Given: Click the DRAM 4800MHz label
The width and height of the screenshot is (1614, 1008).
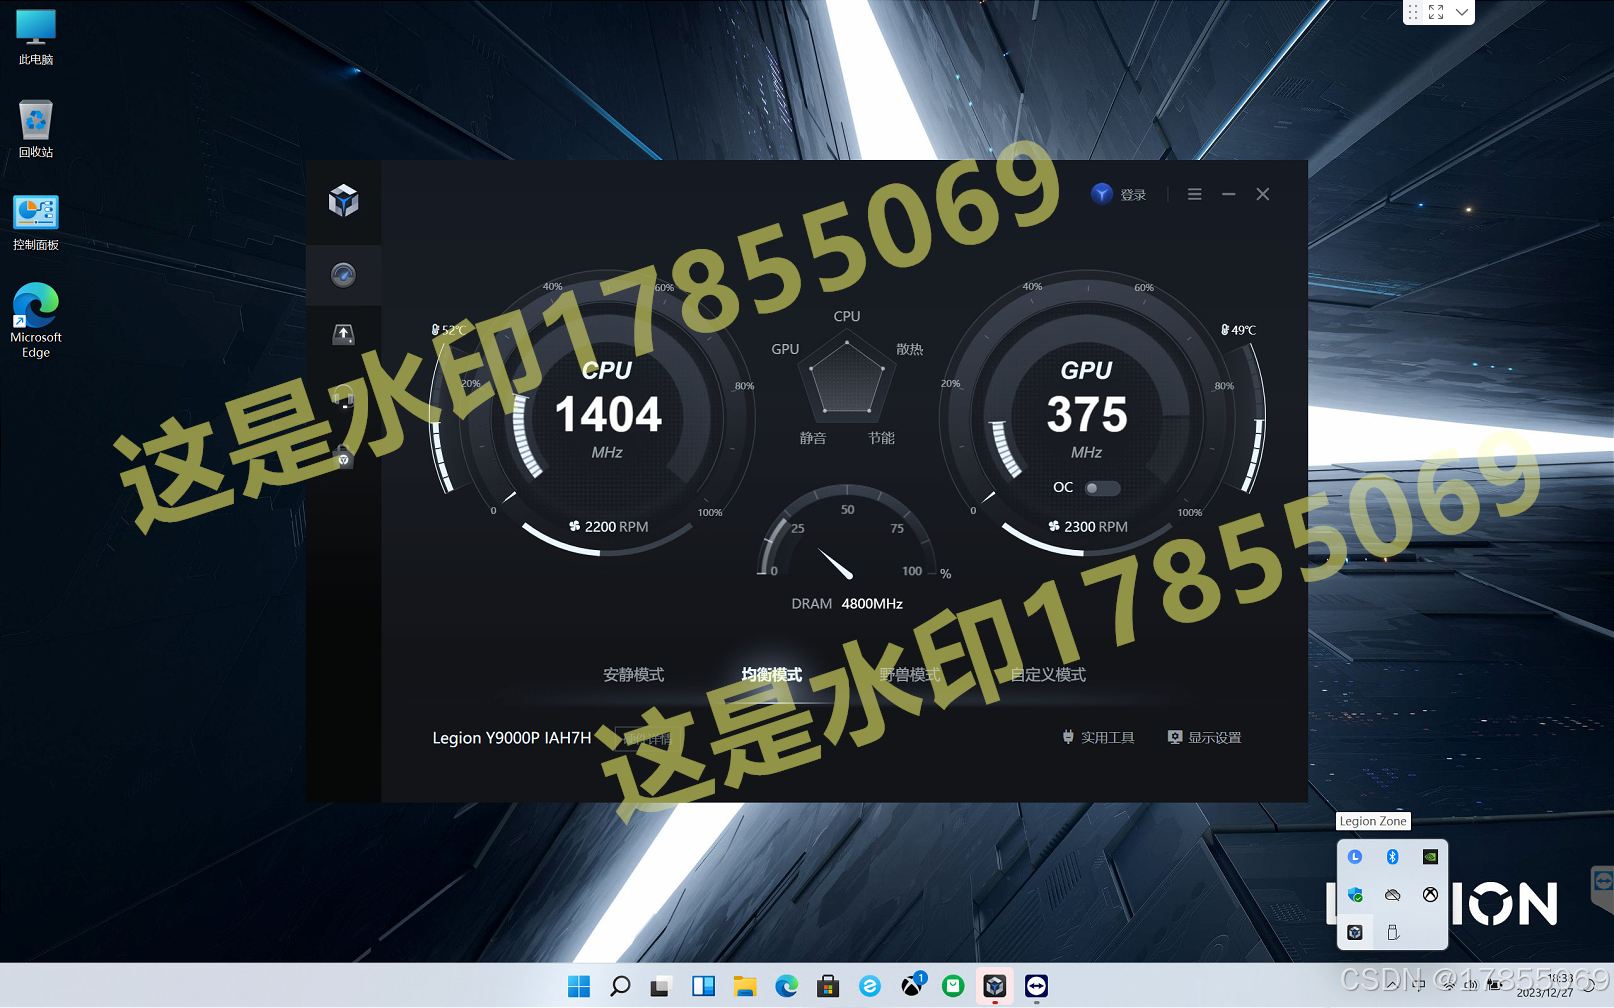Looking at the screenshot, I should coord(846,604).
